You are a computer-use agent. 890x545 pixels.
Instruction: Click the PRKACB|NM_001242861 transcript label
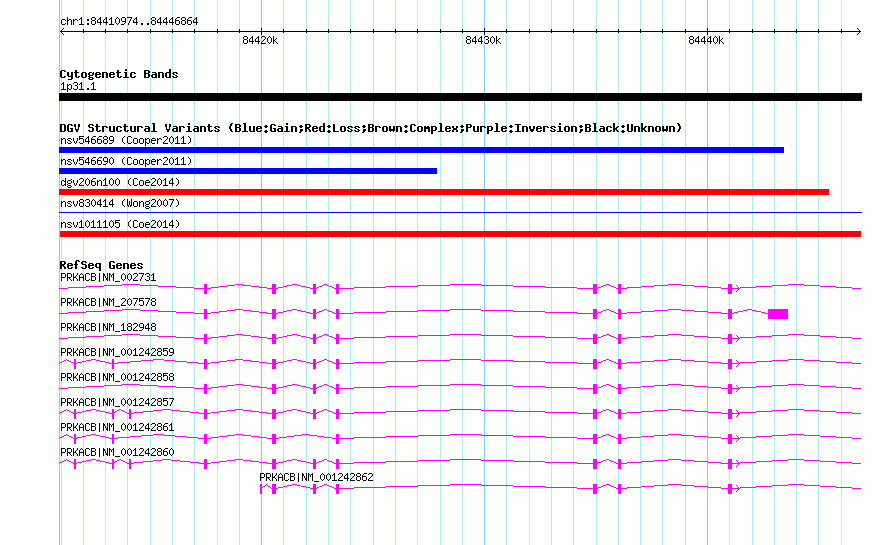117,427
